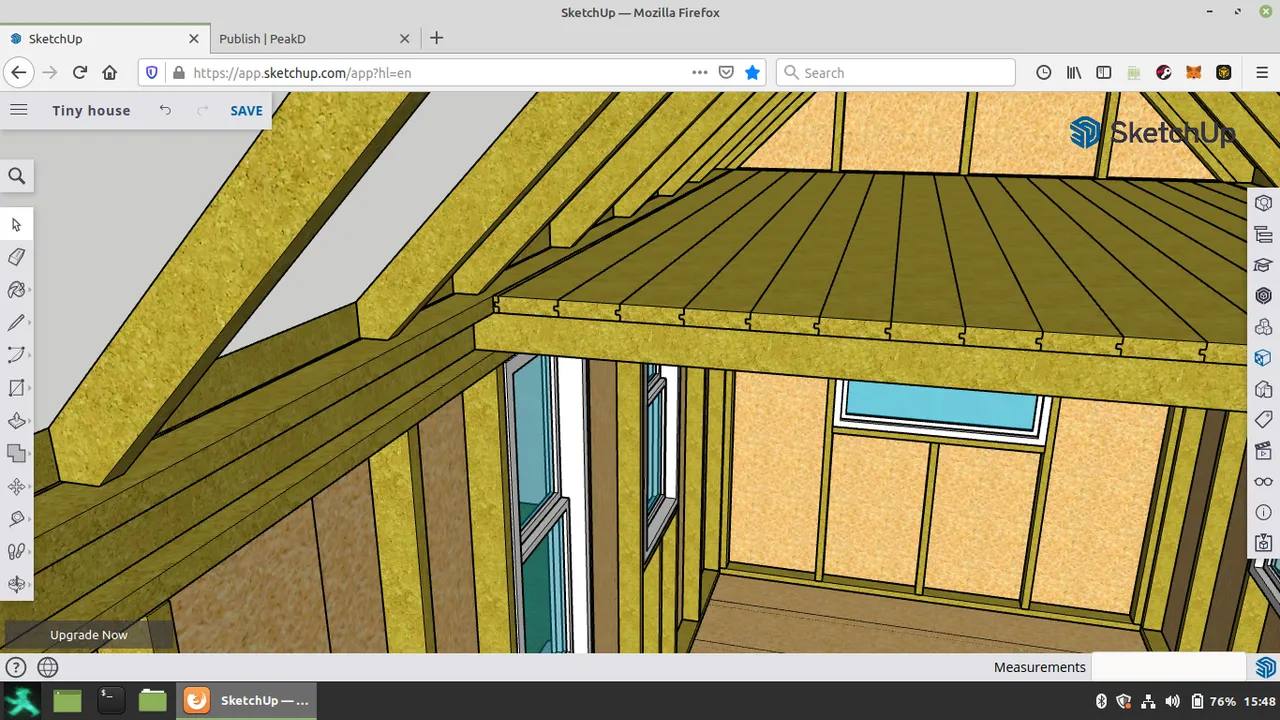Expand the Walk tool flyout arrow
The height and width of the screenshot is (720, 1280).
tap(30, 552)
